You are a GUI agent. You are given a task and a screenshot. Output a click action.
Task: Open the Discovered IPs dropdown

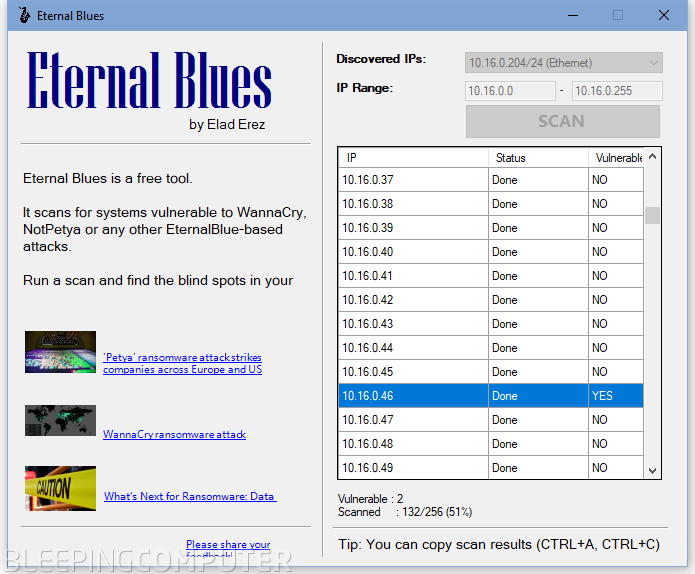point(563,62)
